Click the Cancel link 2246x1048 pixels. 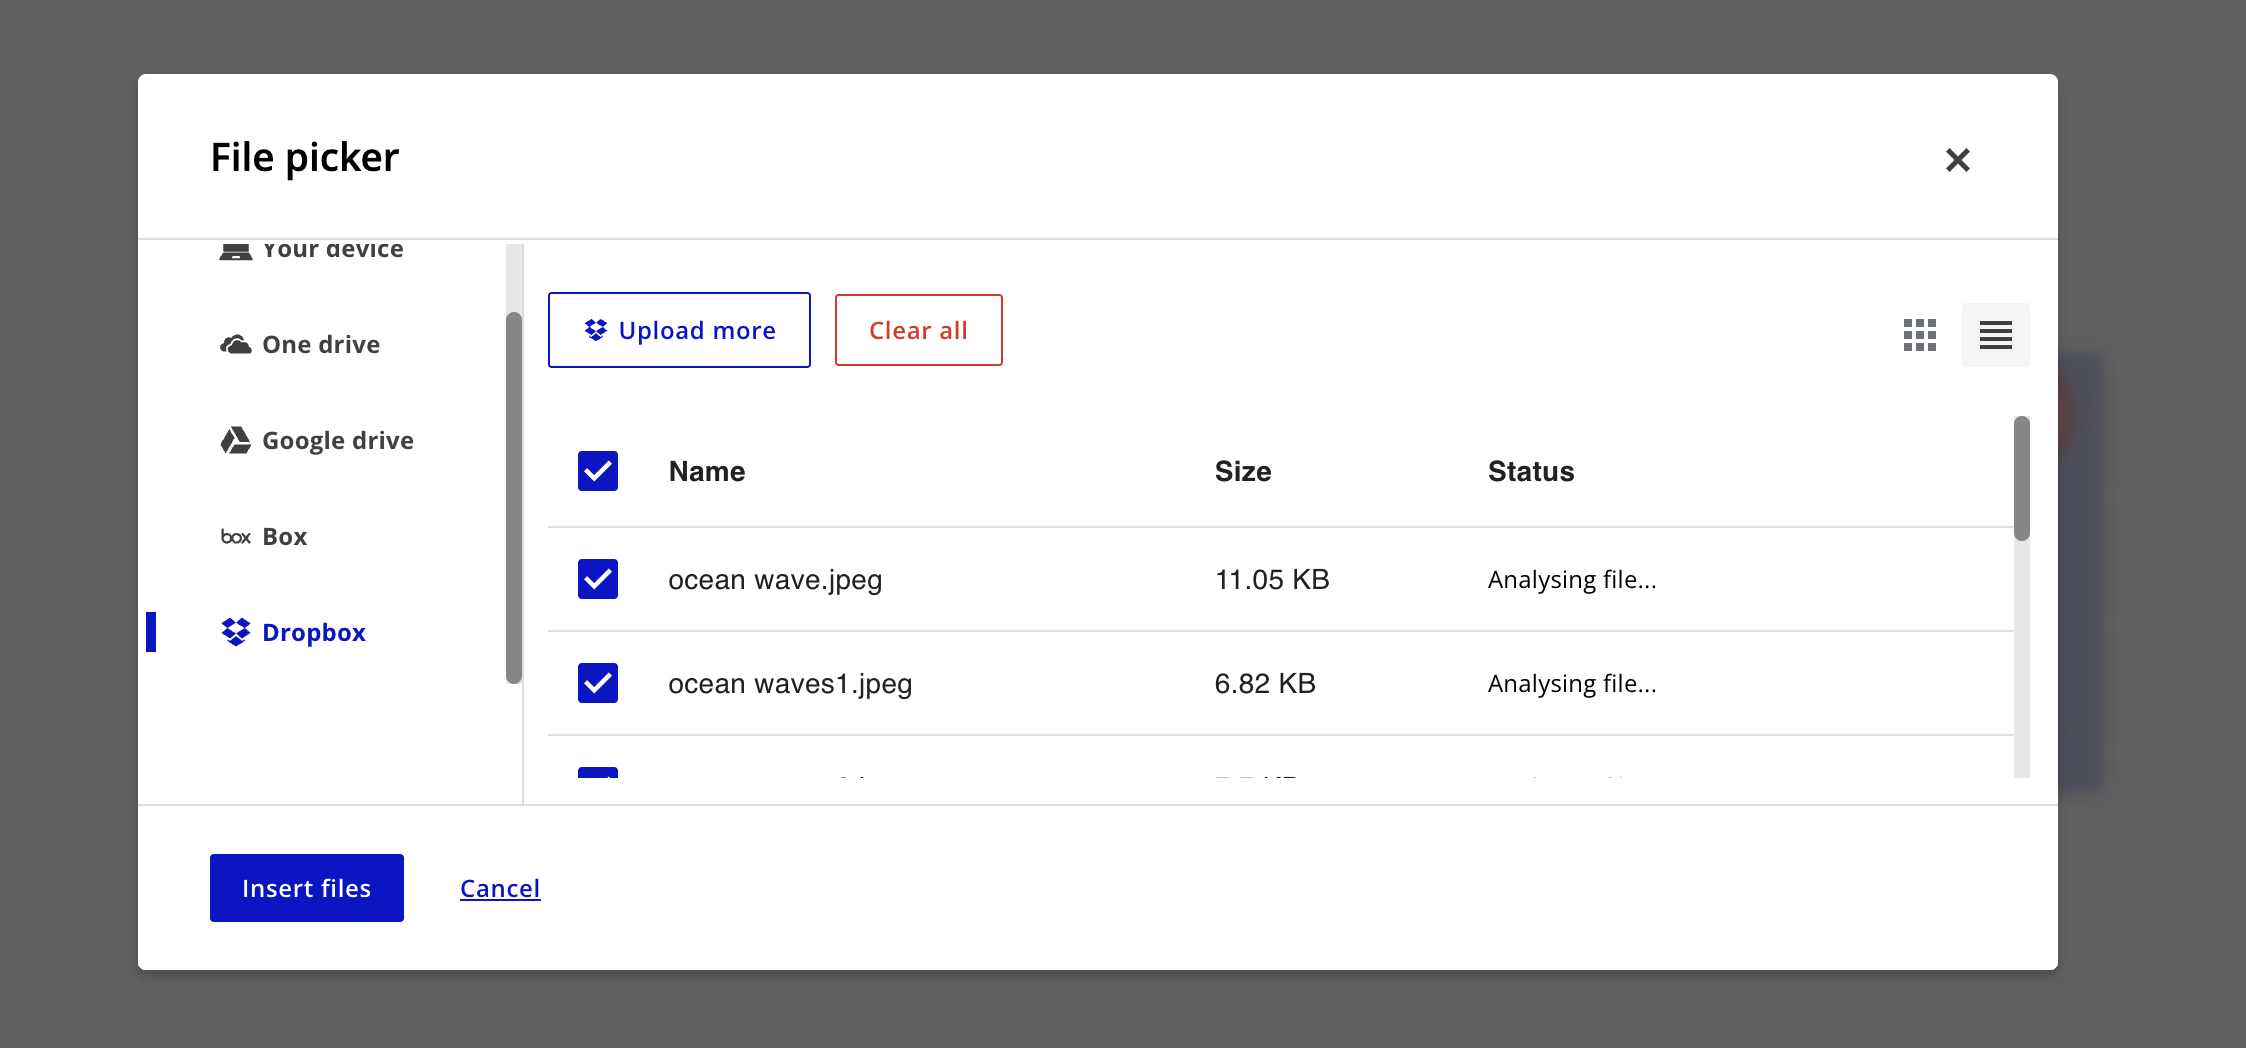(x=500, y=888)
